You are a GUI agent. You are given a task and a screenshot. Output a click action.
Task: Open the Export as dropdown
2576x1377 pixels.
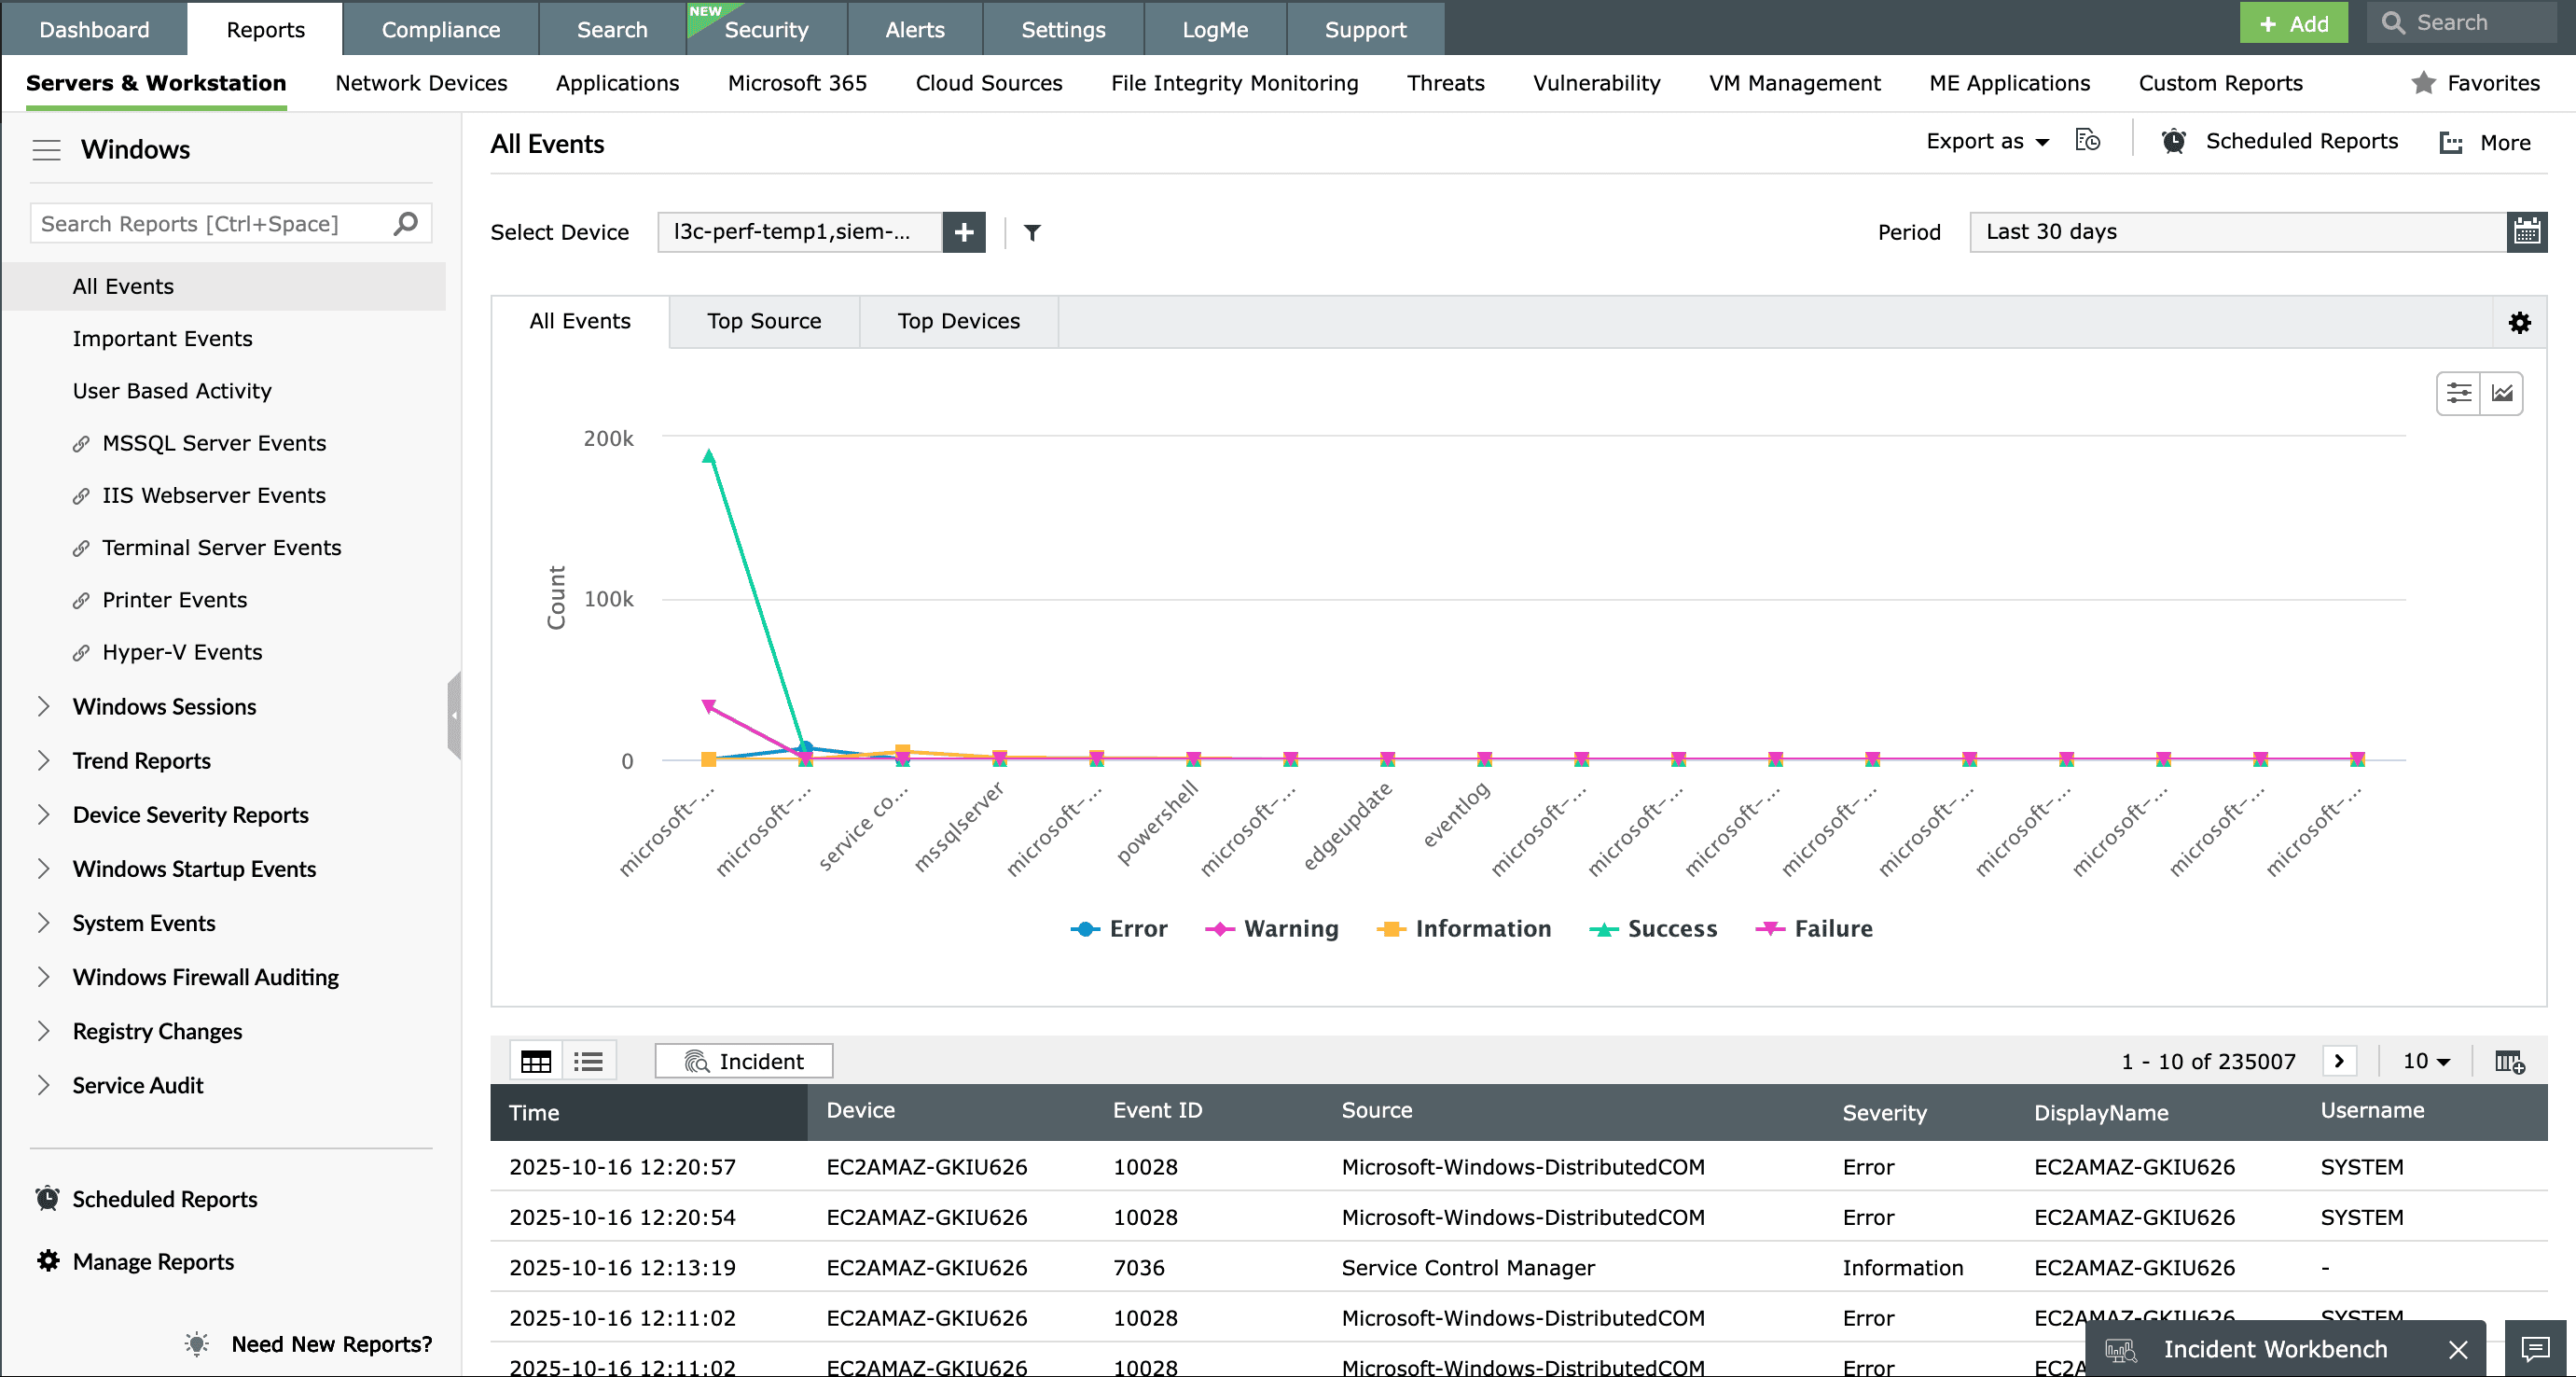point(1987,141)
